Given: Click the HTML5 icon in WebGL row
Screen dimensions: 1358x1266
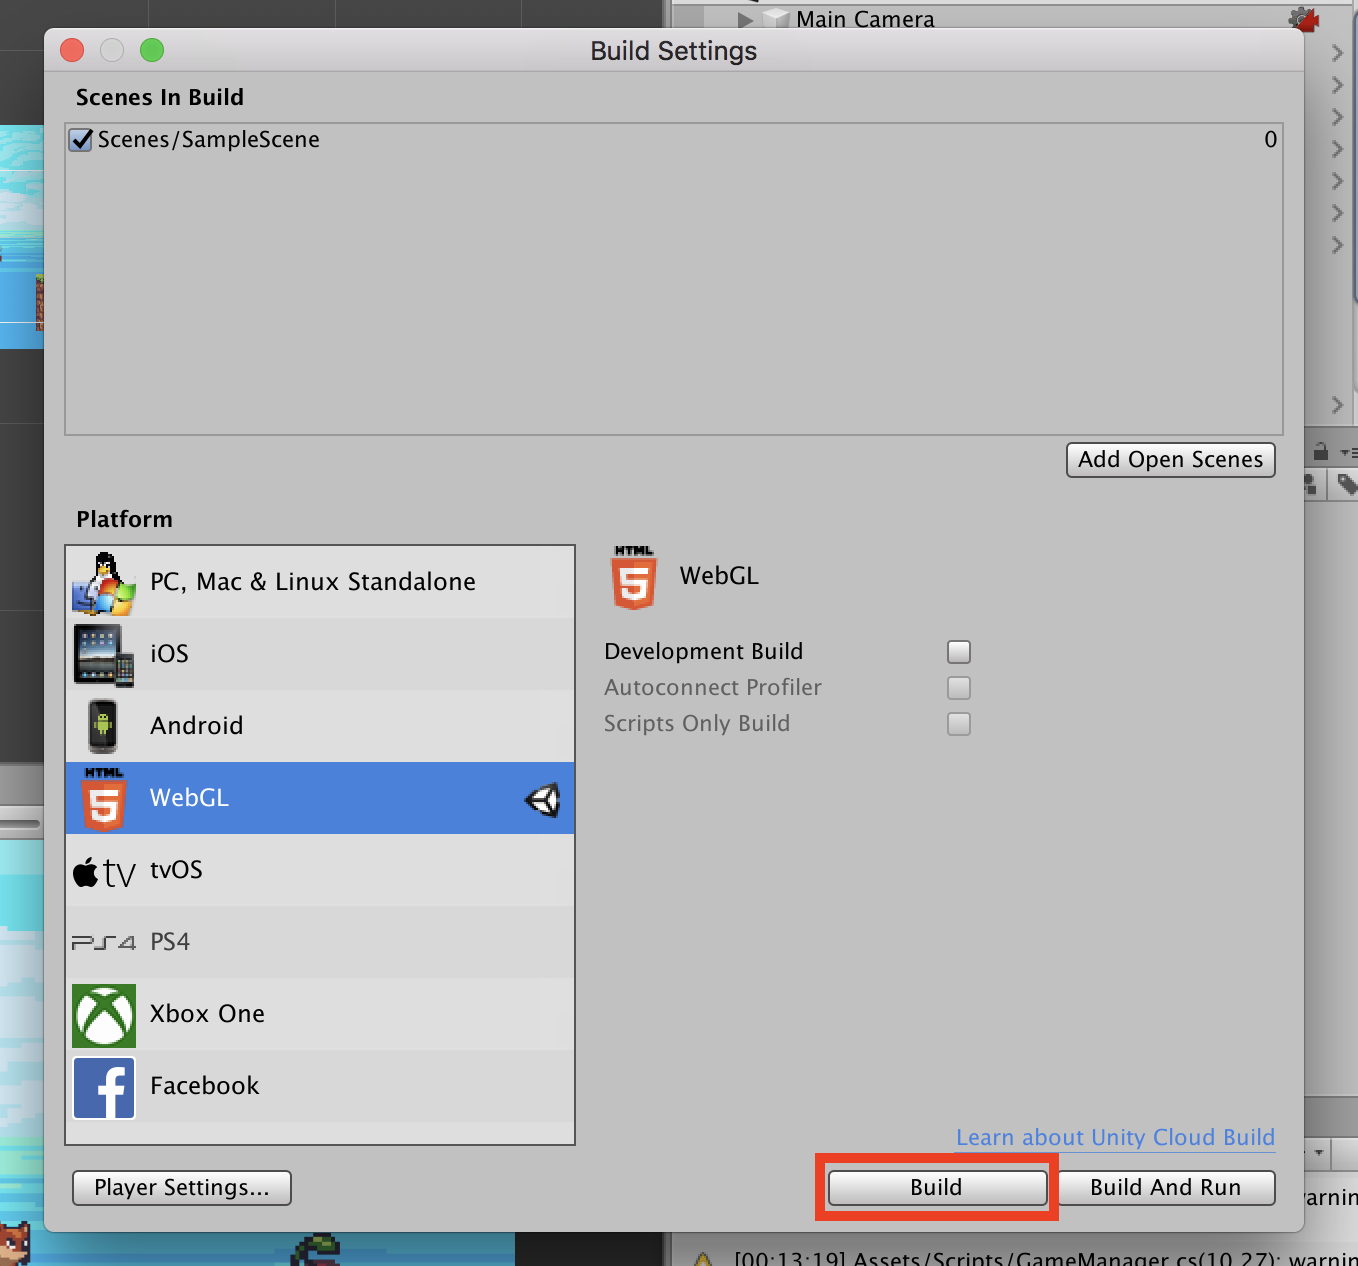Looking at the screenshot, I should (103, 798).
